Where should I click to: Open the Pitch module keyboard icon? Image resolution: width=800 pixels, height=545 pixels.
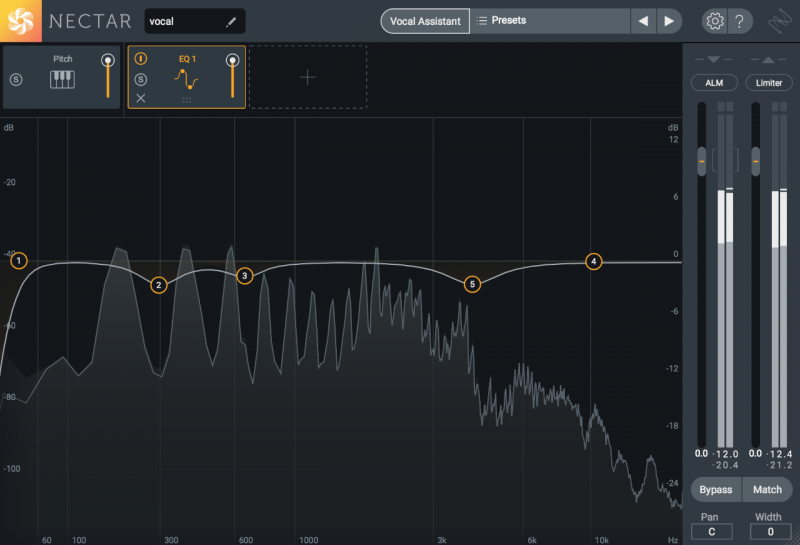62,80
